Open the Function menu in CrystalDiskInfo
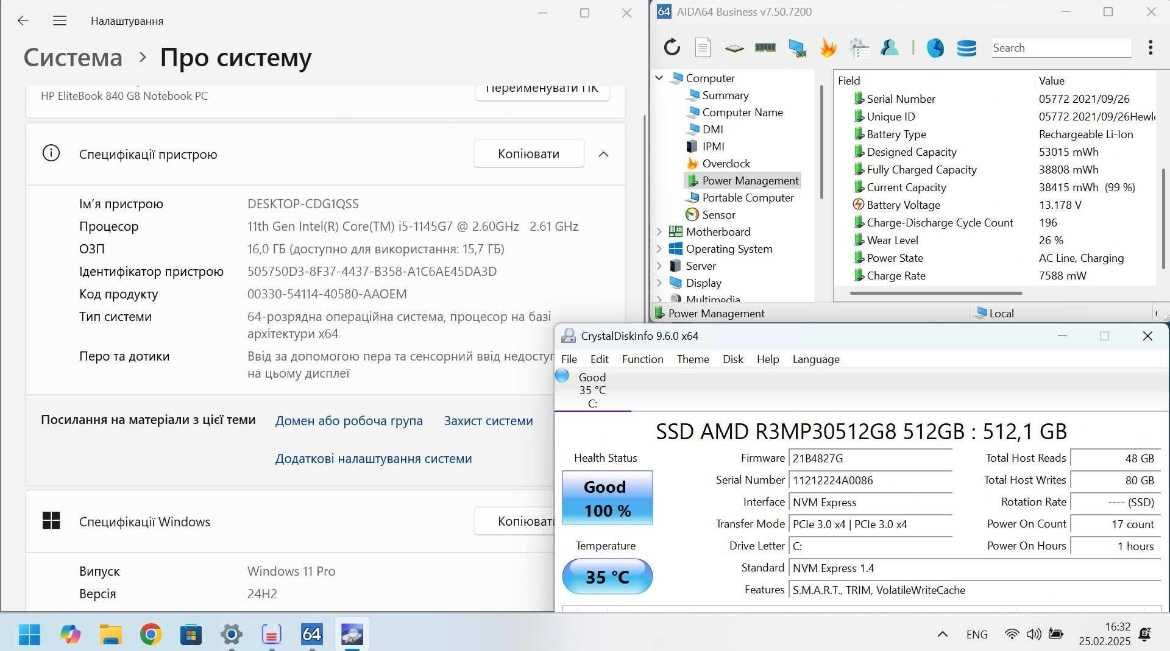The width and height of the screenshot is (1170, 651). click(x=642, y=359)
